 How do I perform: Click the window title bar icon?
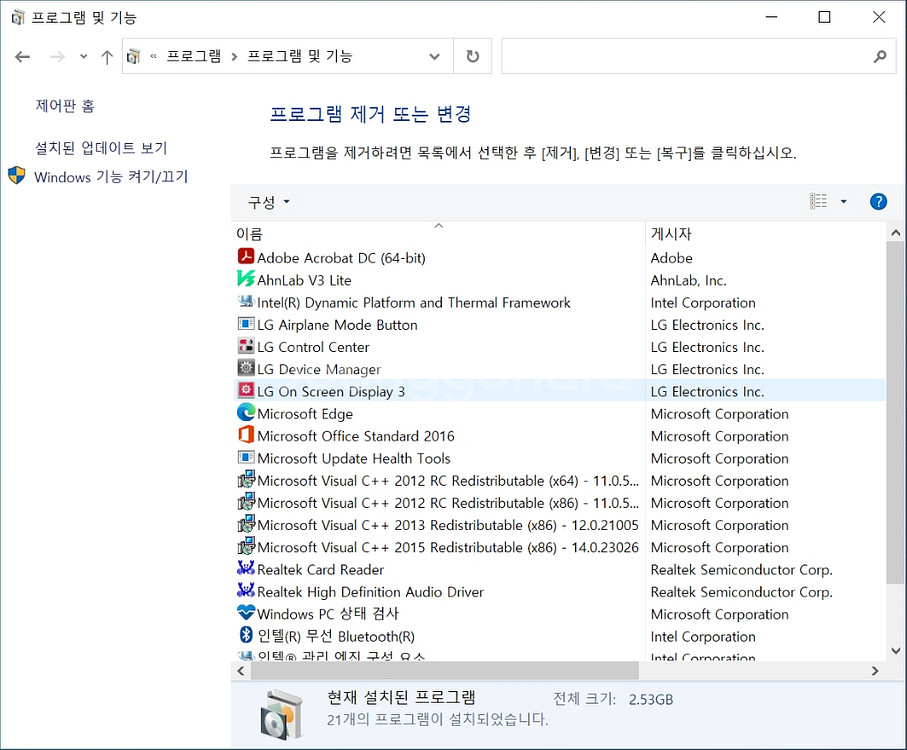(x=18, y=17)
